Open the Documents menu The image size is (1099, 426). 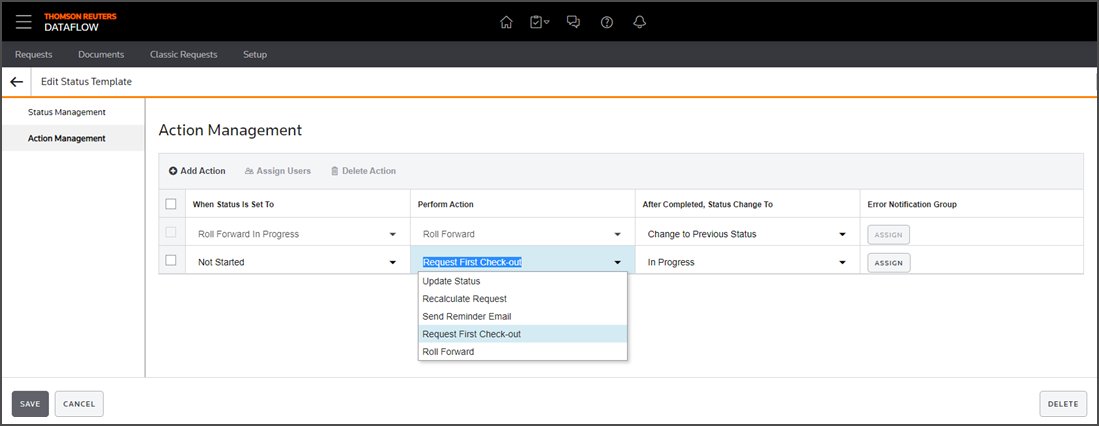click(x=101, y=54)
